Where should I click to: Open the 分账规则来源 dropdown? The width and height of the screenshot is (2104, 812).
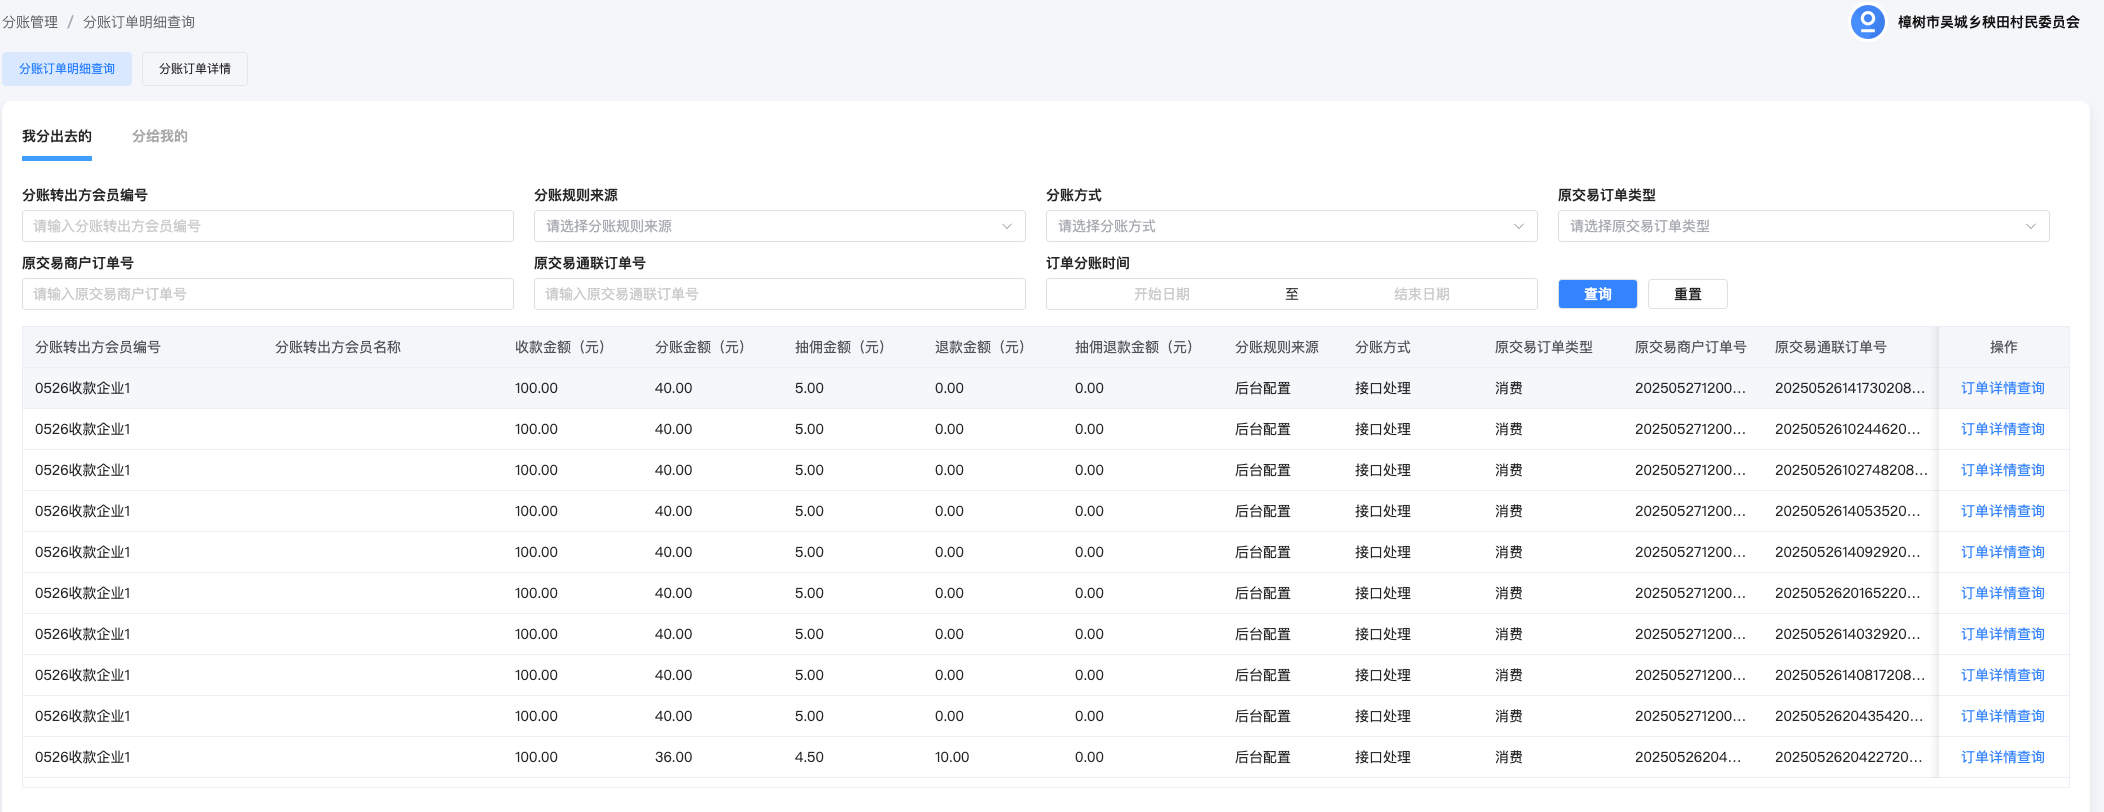click(779, 226)
